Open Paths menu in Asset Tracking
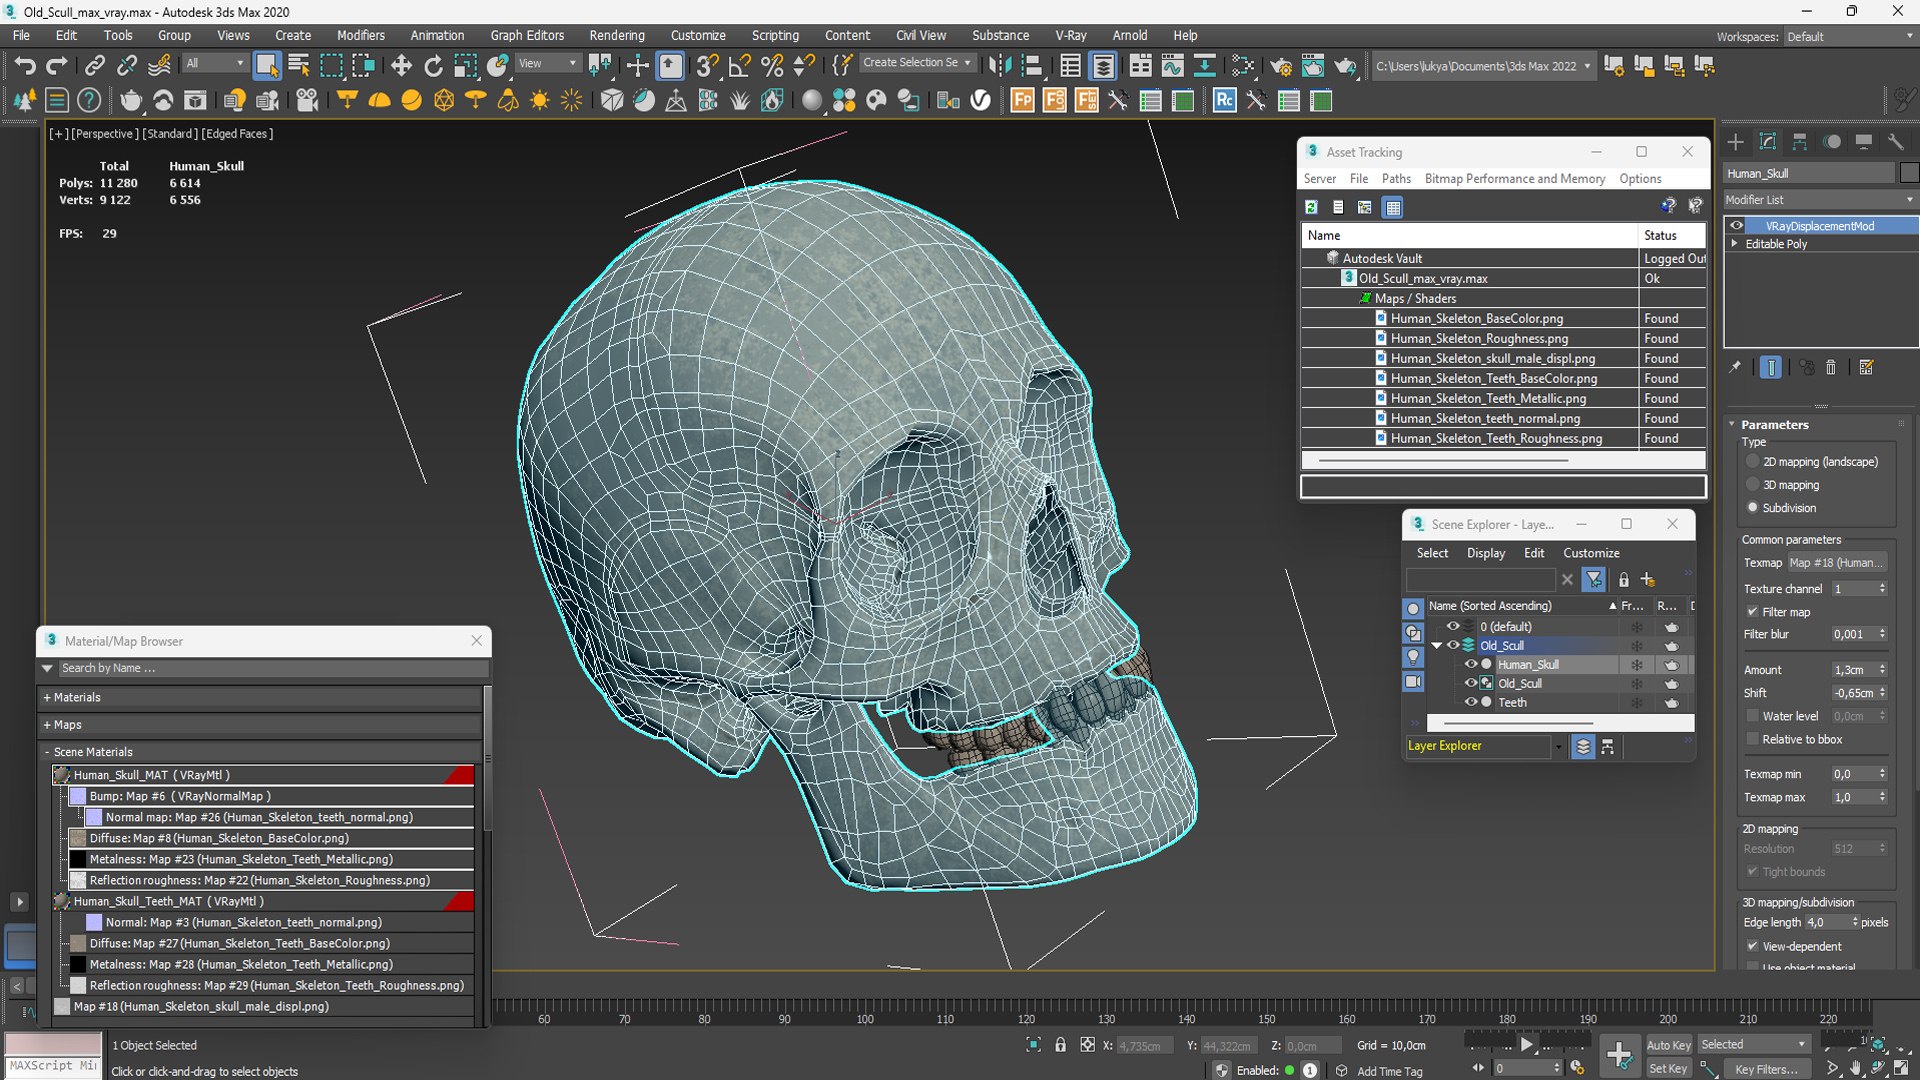 tap(1396, 178)
